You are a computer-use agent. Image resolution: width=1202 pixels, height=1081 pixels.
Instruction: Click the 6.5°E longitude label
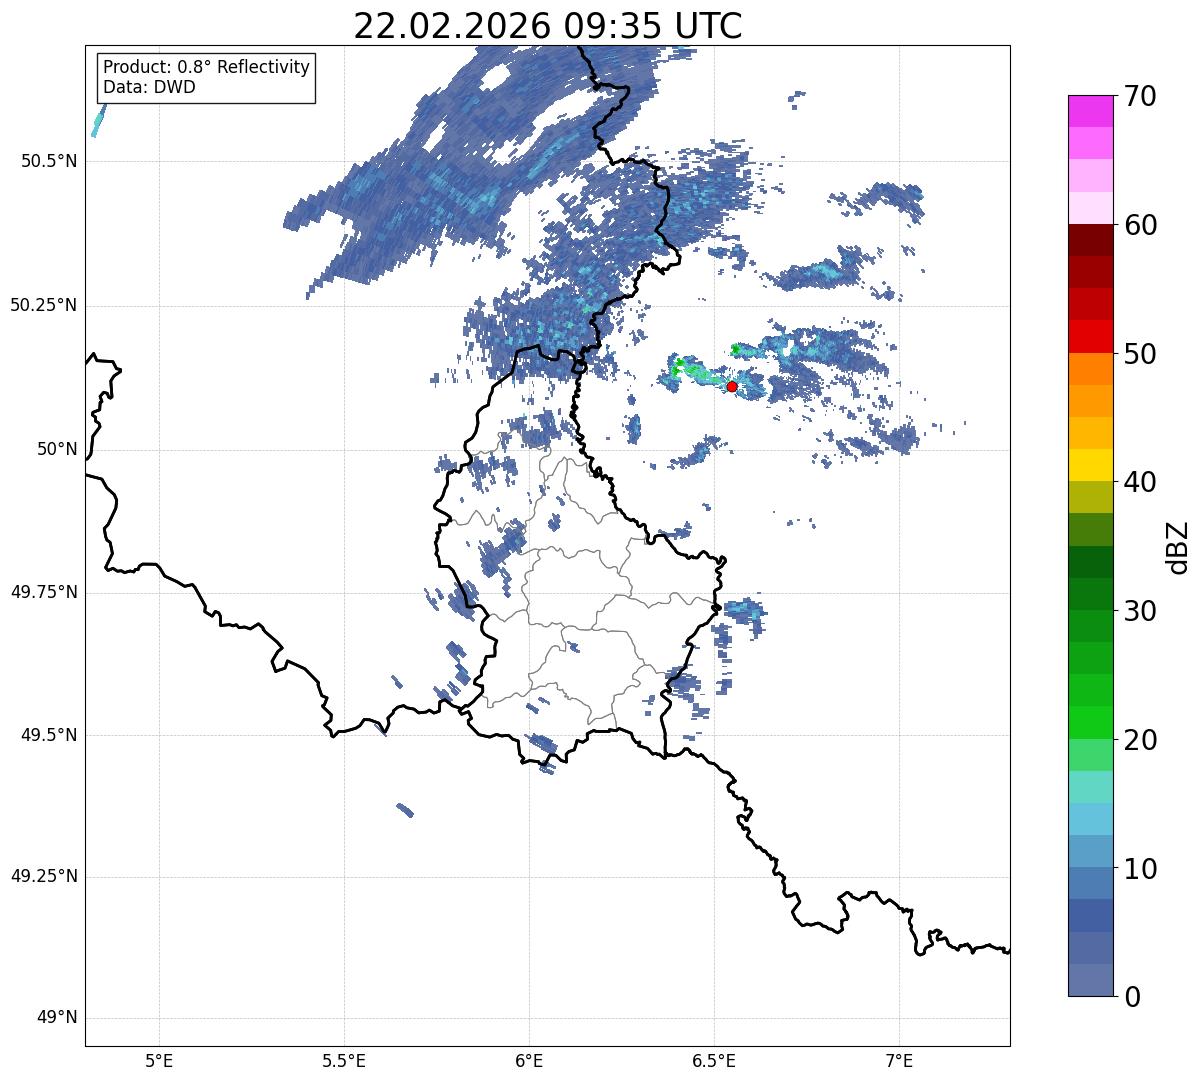coord(714,1060)
